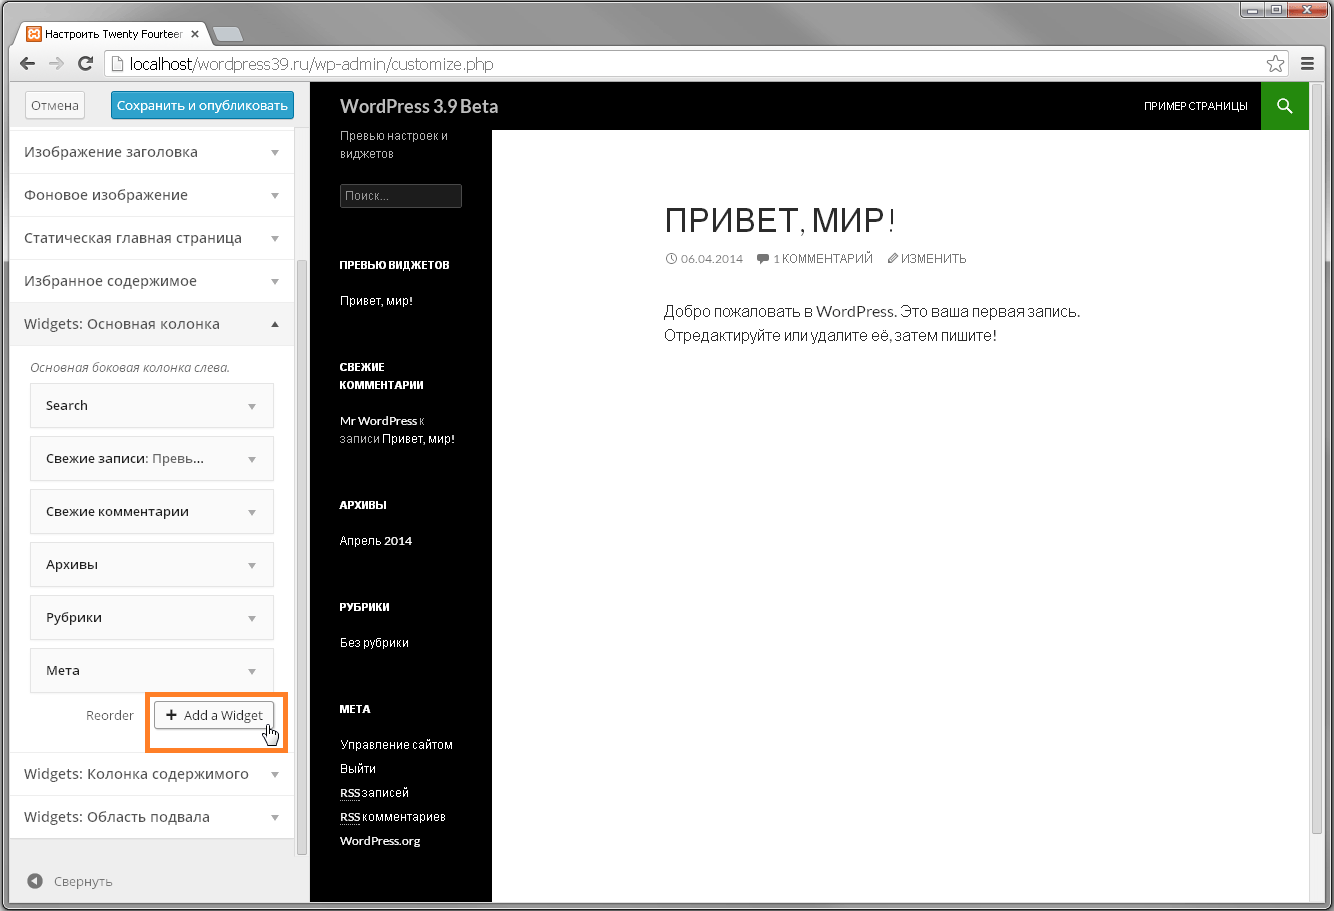Click the Выйти logout link

pos(358,769)
